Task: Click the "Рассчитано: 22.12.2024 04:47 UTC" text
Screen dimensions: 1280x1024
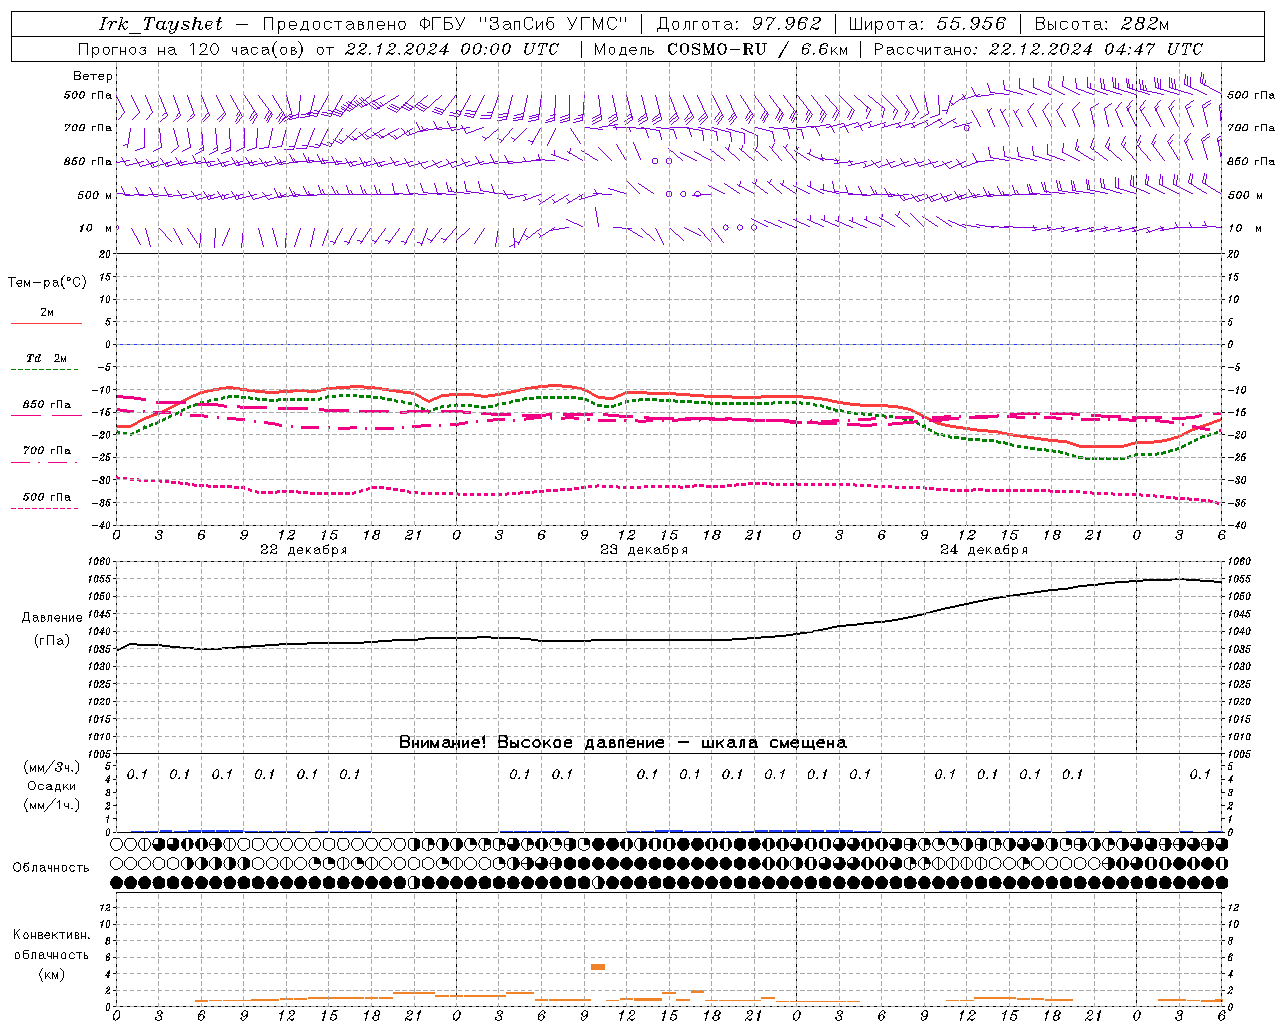Action: [1038, 49]
